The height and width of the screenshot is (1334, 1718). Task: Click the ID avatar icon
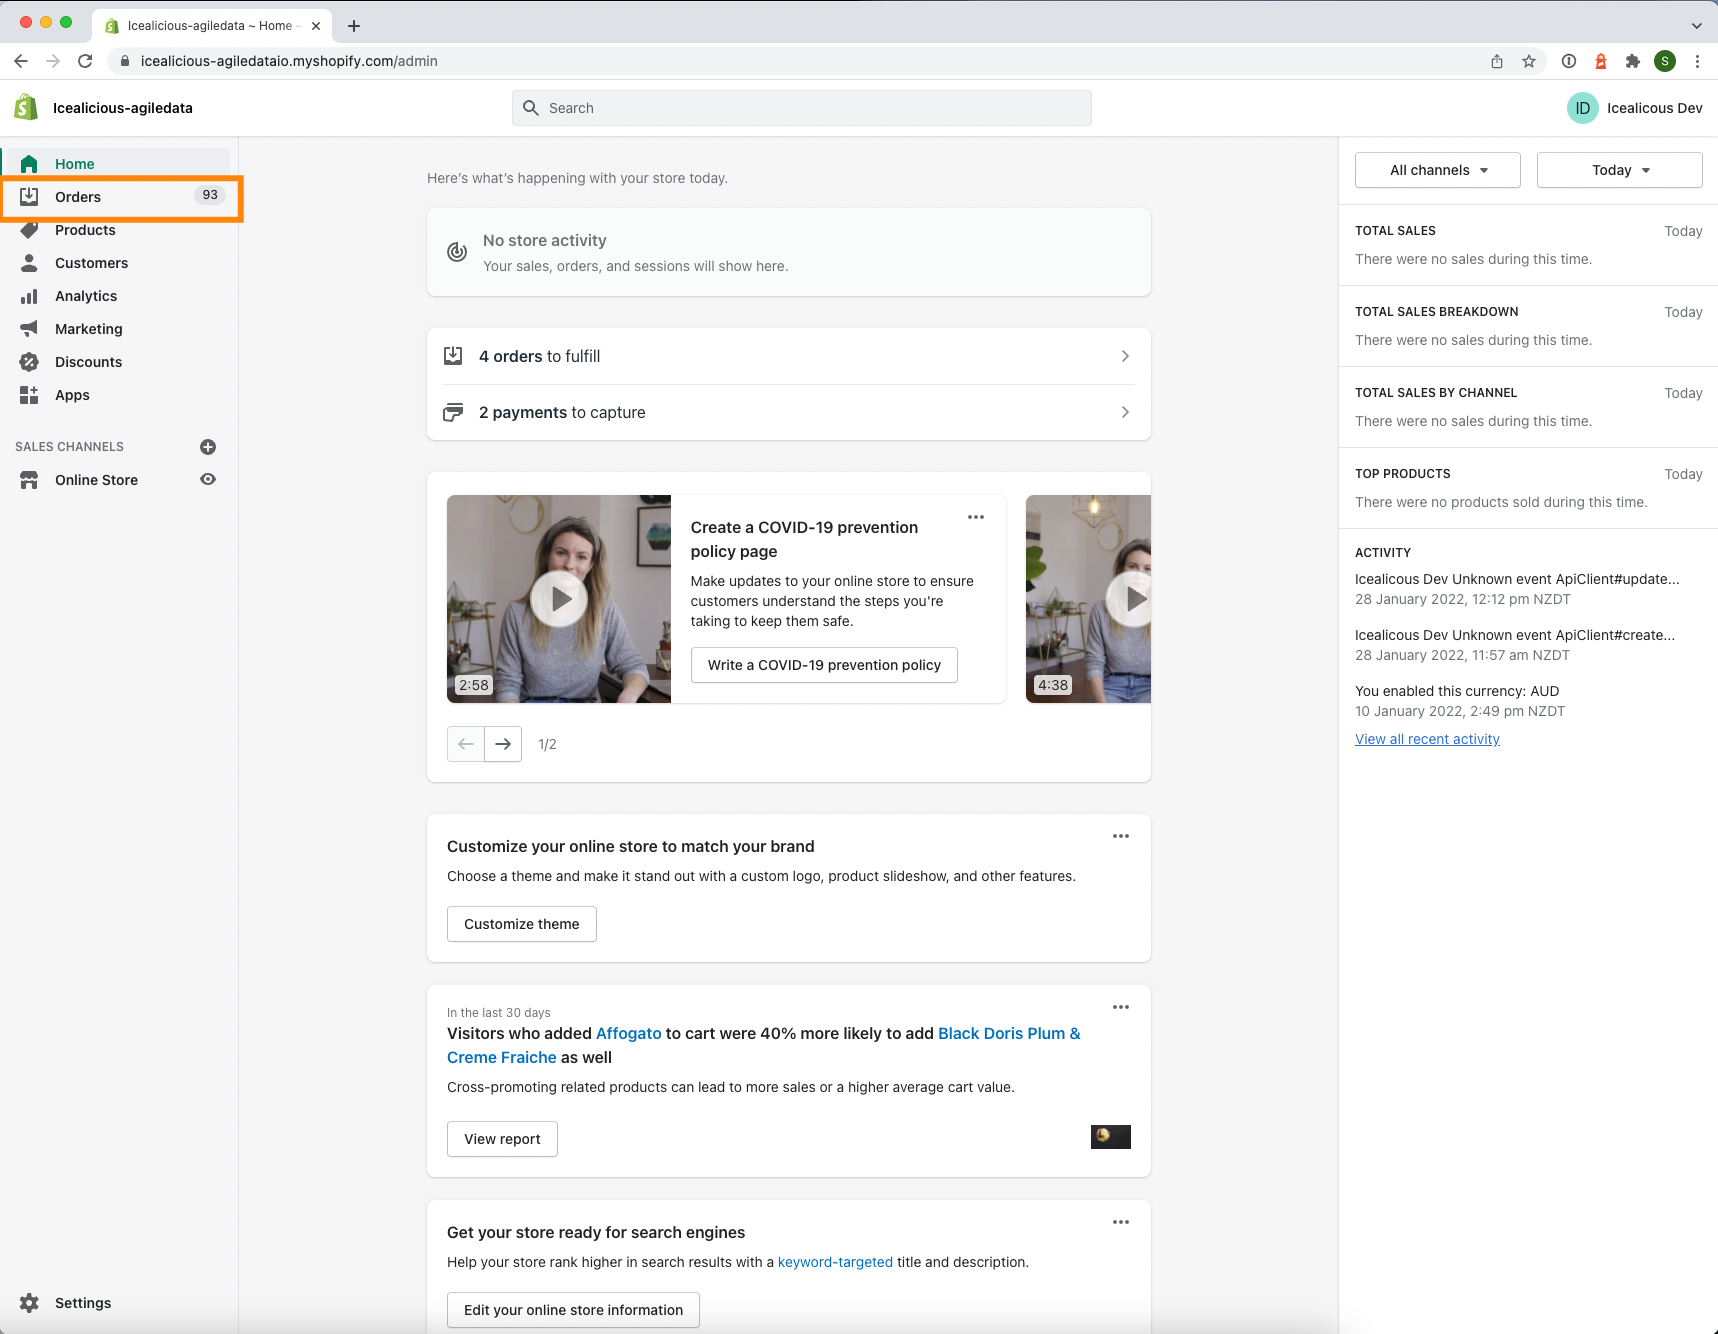click(1583, 108)
